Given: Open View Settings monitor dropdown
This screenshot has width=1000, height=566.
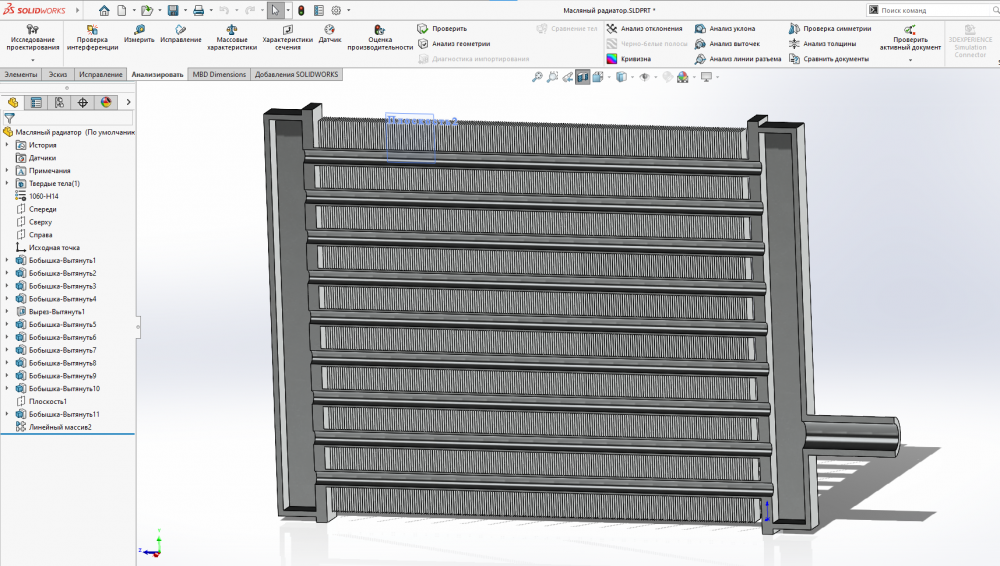Looking at the screenshot, I should 707,77.
